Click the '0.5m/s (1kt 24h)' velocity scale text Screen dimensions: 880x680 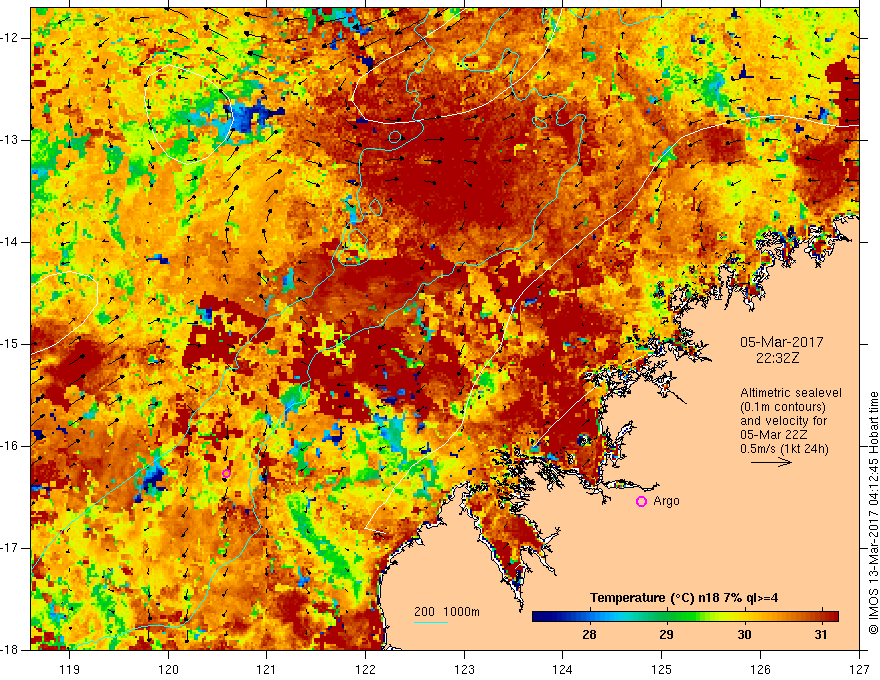[x=784, y=449]
